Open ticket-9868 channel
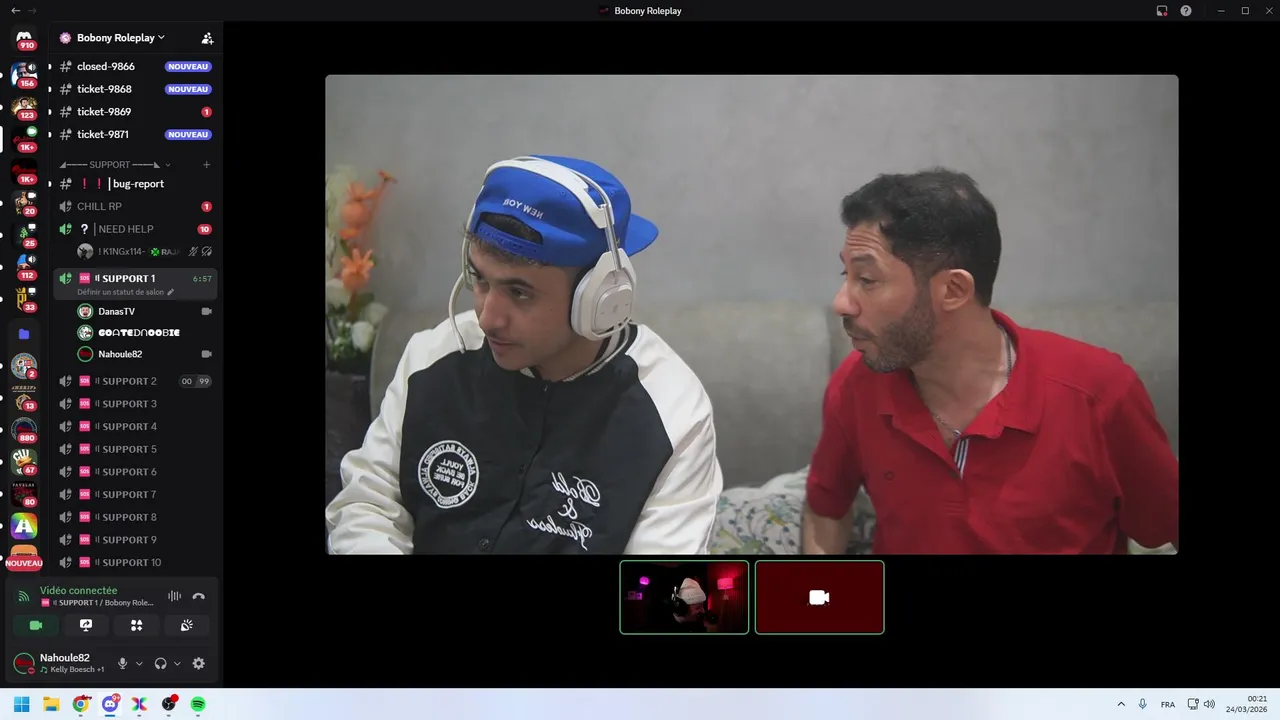This screenshot has width=1280, height=720. pyautogui.click(x=135, y=89)
